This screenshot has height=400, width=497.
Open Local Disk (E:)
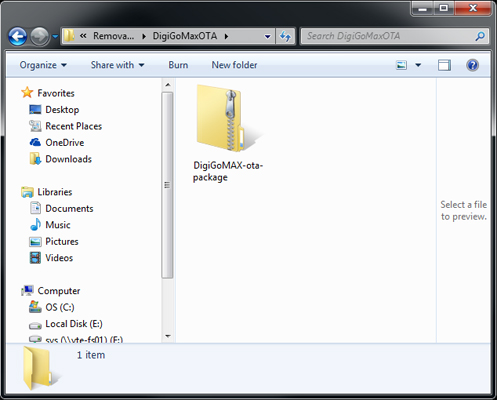click(x=74, y=324)
